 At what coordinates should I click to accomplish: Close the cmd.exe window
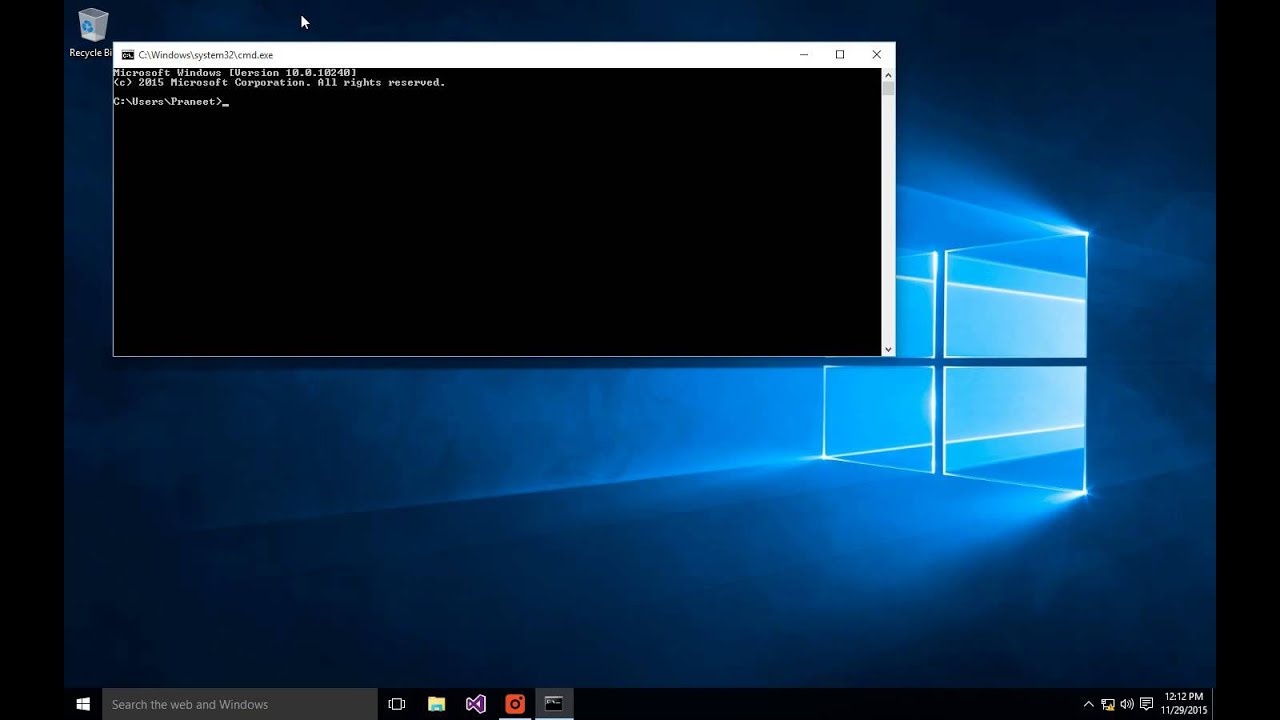coord(877,55)
